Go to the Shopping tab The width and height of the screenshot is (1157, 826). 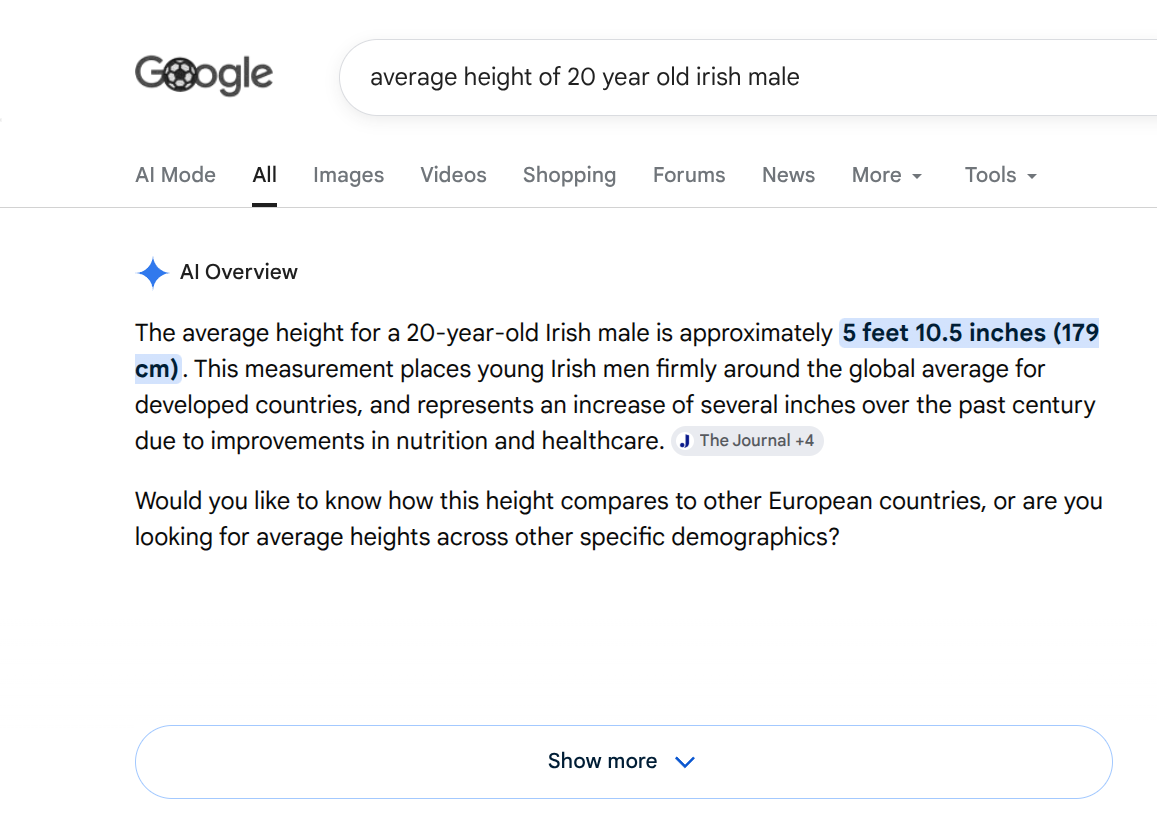570,175
